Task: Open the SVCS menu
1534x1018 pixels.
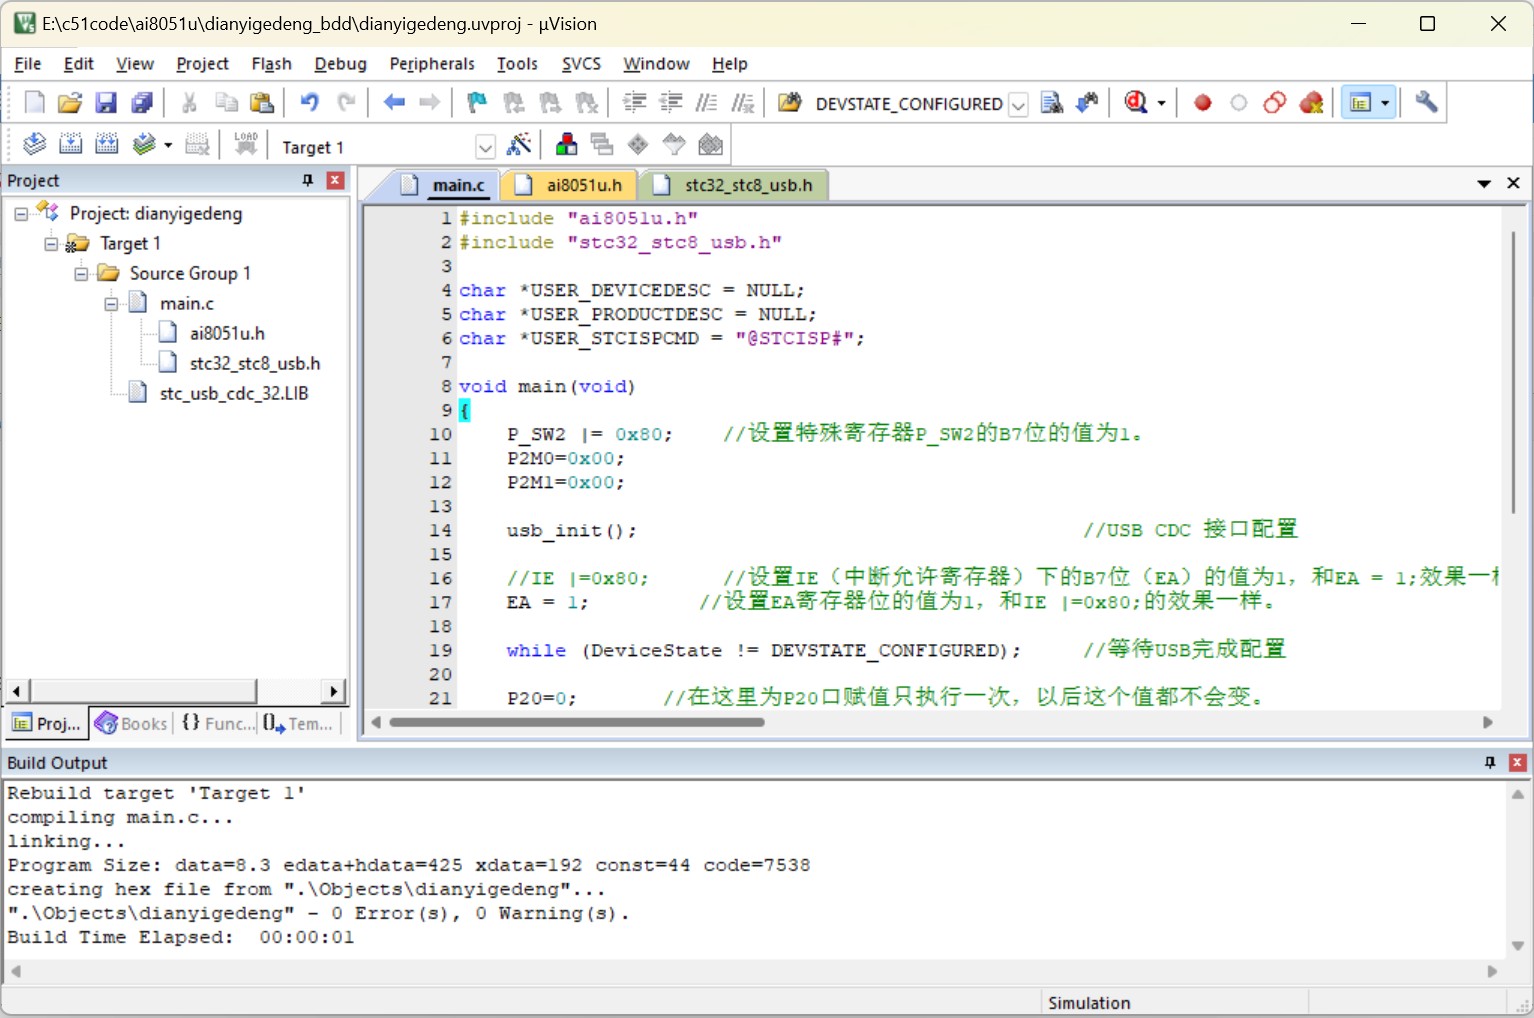Action: 581,64
